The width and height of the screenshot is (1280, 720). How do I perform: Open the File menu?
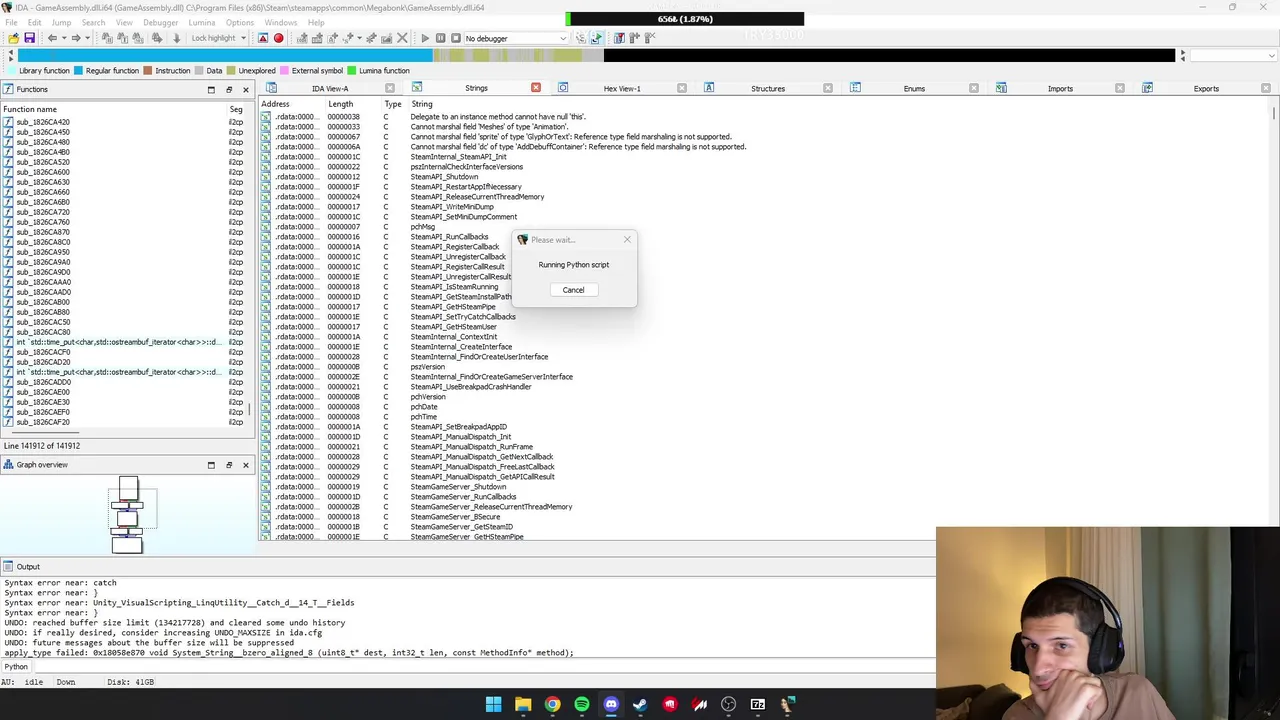click(x=11, y=22)
